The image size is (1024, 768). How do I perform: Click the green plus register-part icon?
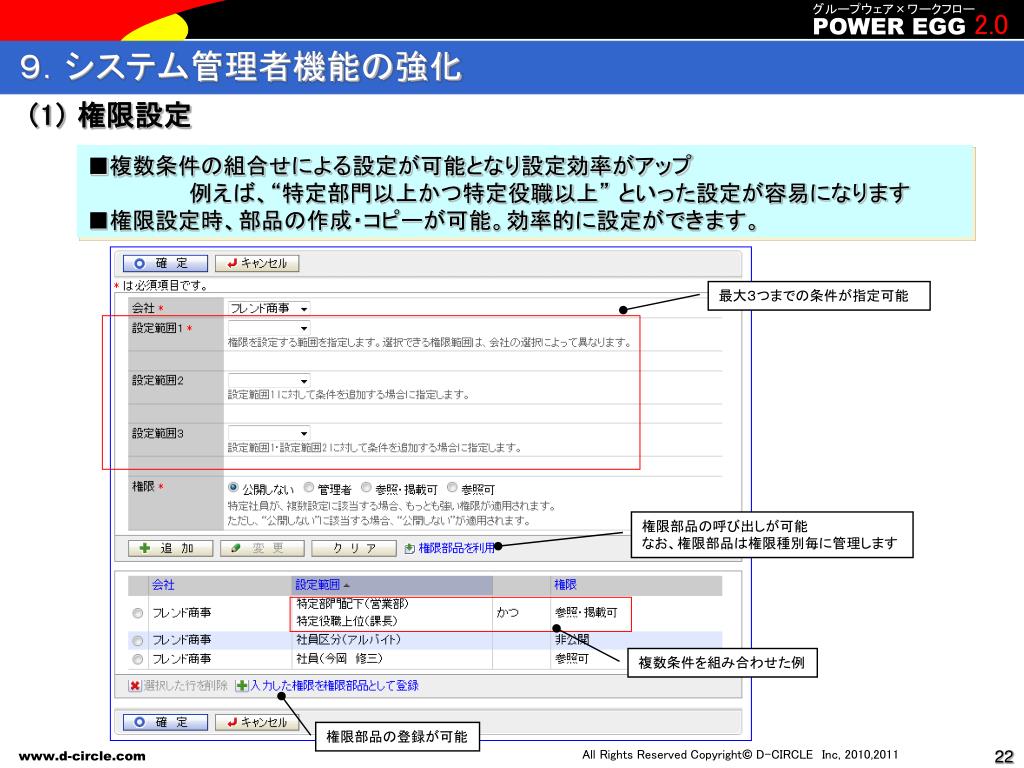(x=242, y=686)
